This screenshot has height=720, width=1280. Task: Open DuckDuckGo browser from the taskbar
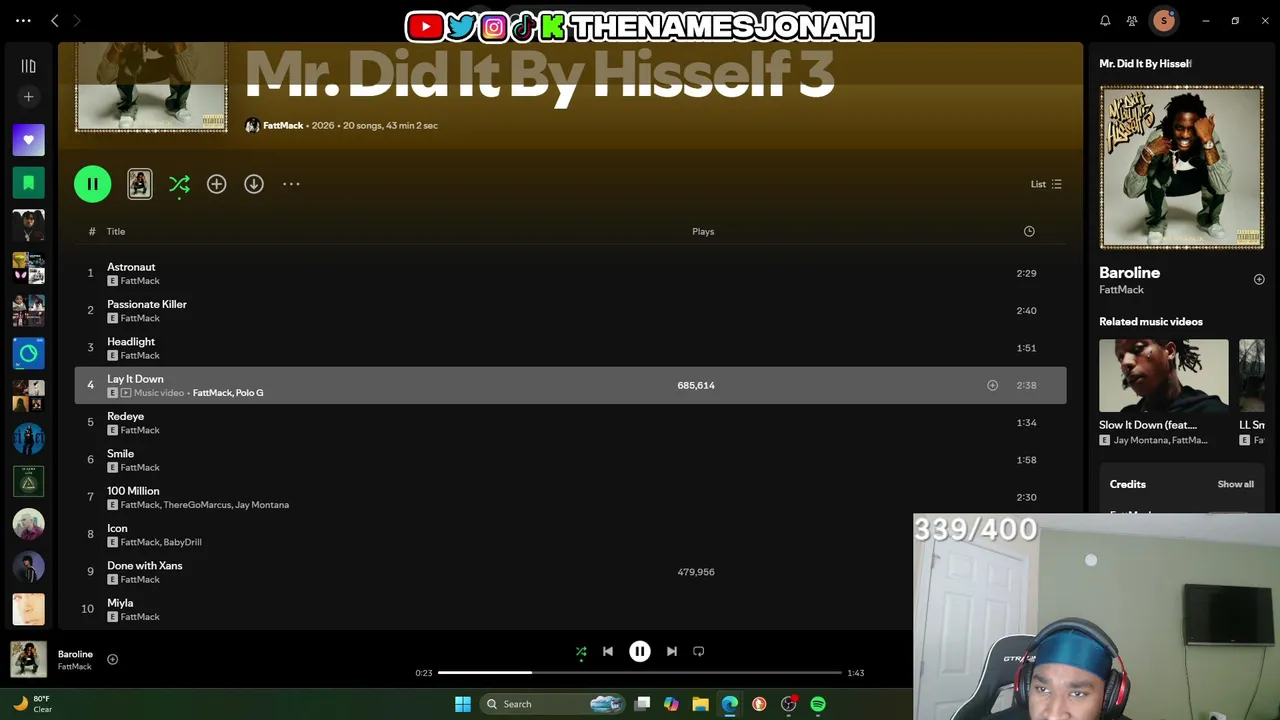759,704
